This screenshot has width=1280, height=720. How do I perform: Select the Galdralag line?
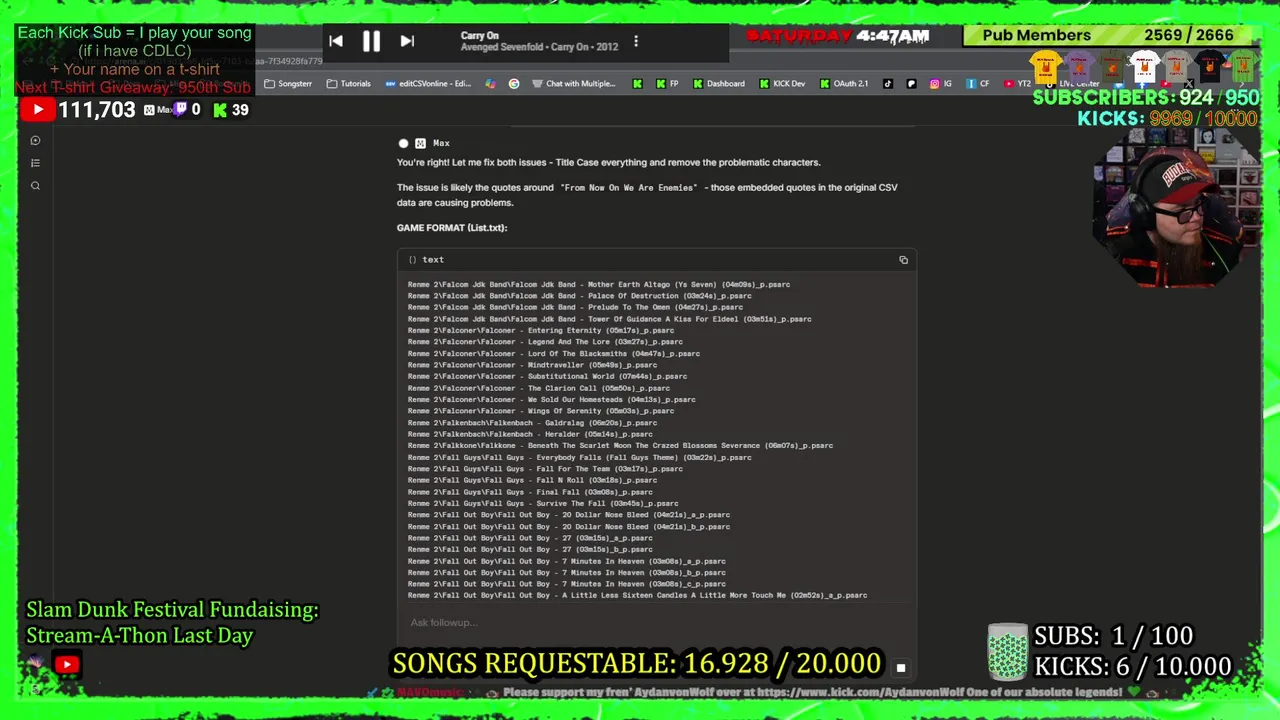point(532,422)
